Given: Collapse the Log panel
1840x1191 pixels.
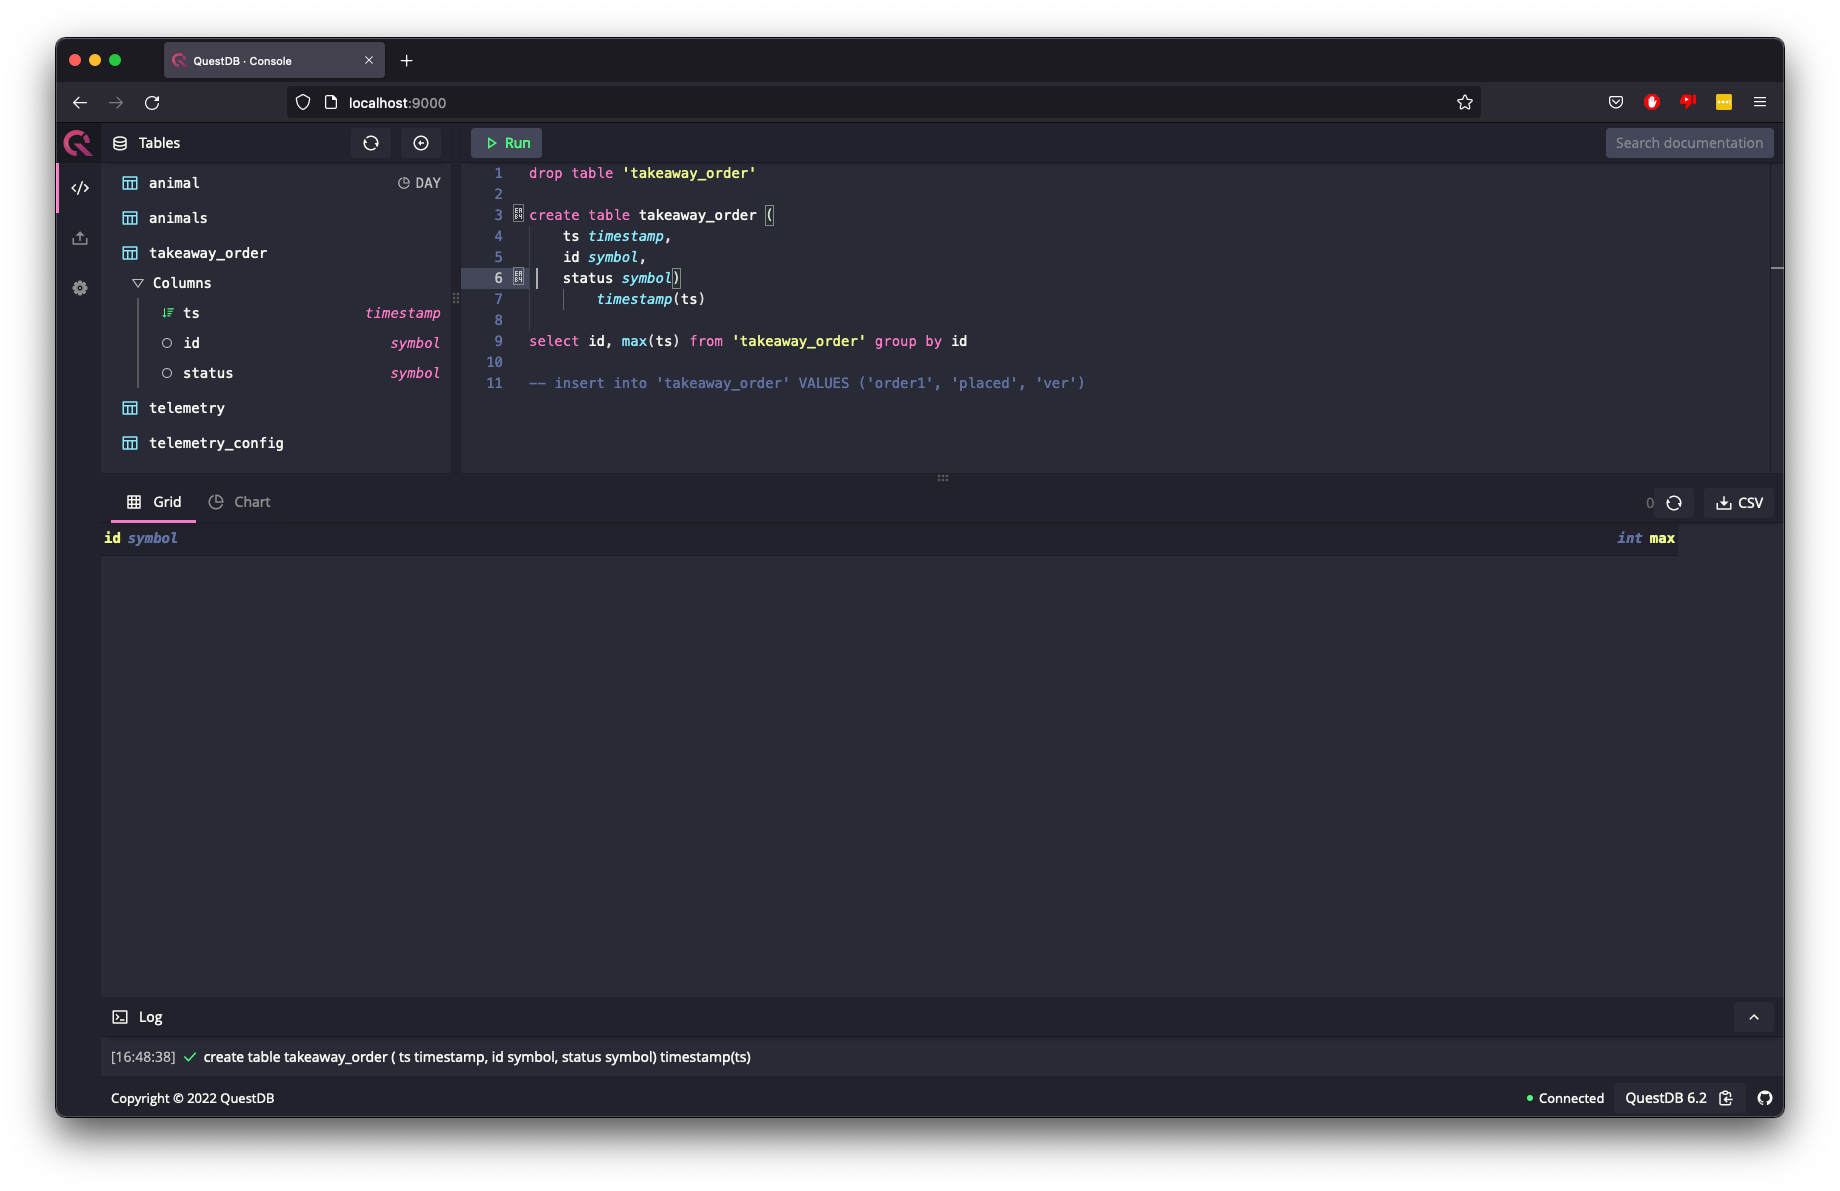Looking at the screenshot, I should 1753,1017.
